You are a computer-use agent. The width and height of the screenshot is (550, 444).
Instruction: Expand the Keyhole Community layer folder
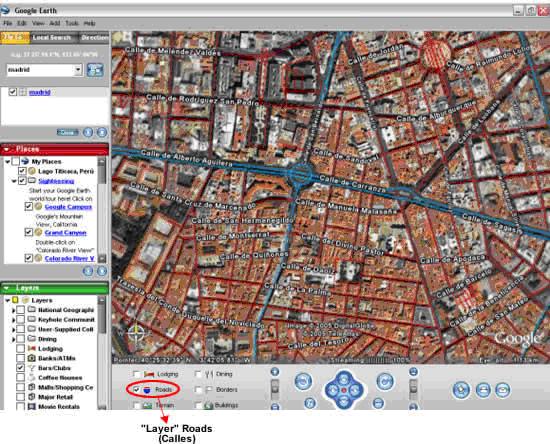click(x=13, y=320)
